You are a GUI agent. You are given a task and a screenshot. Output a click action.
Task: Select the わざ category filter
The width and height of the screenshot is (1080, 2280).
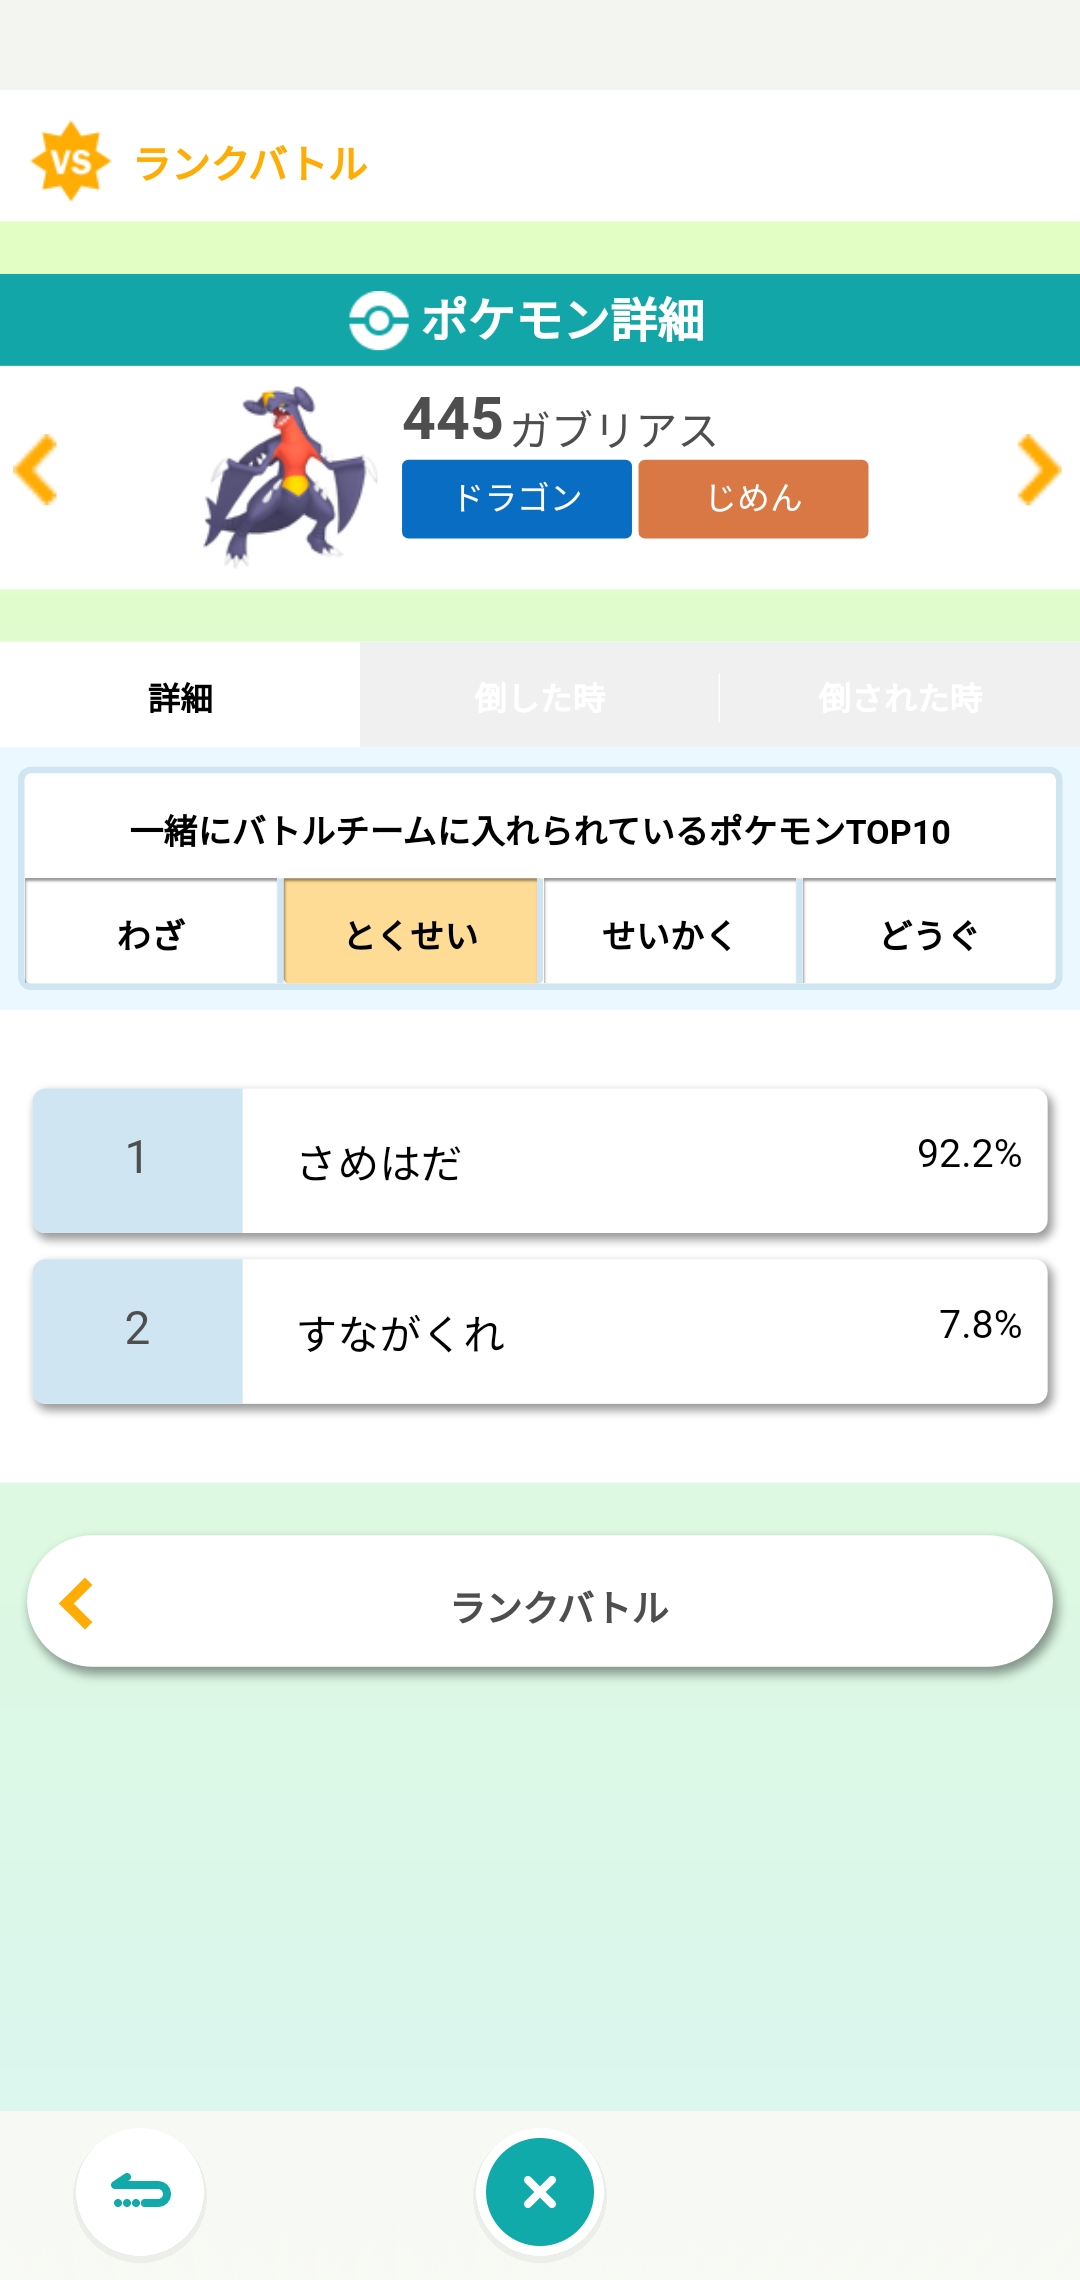(151, 934)
